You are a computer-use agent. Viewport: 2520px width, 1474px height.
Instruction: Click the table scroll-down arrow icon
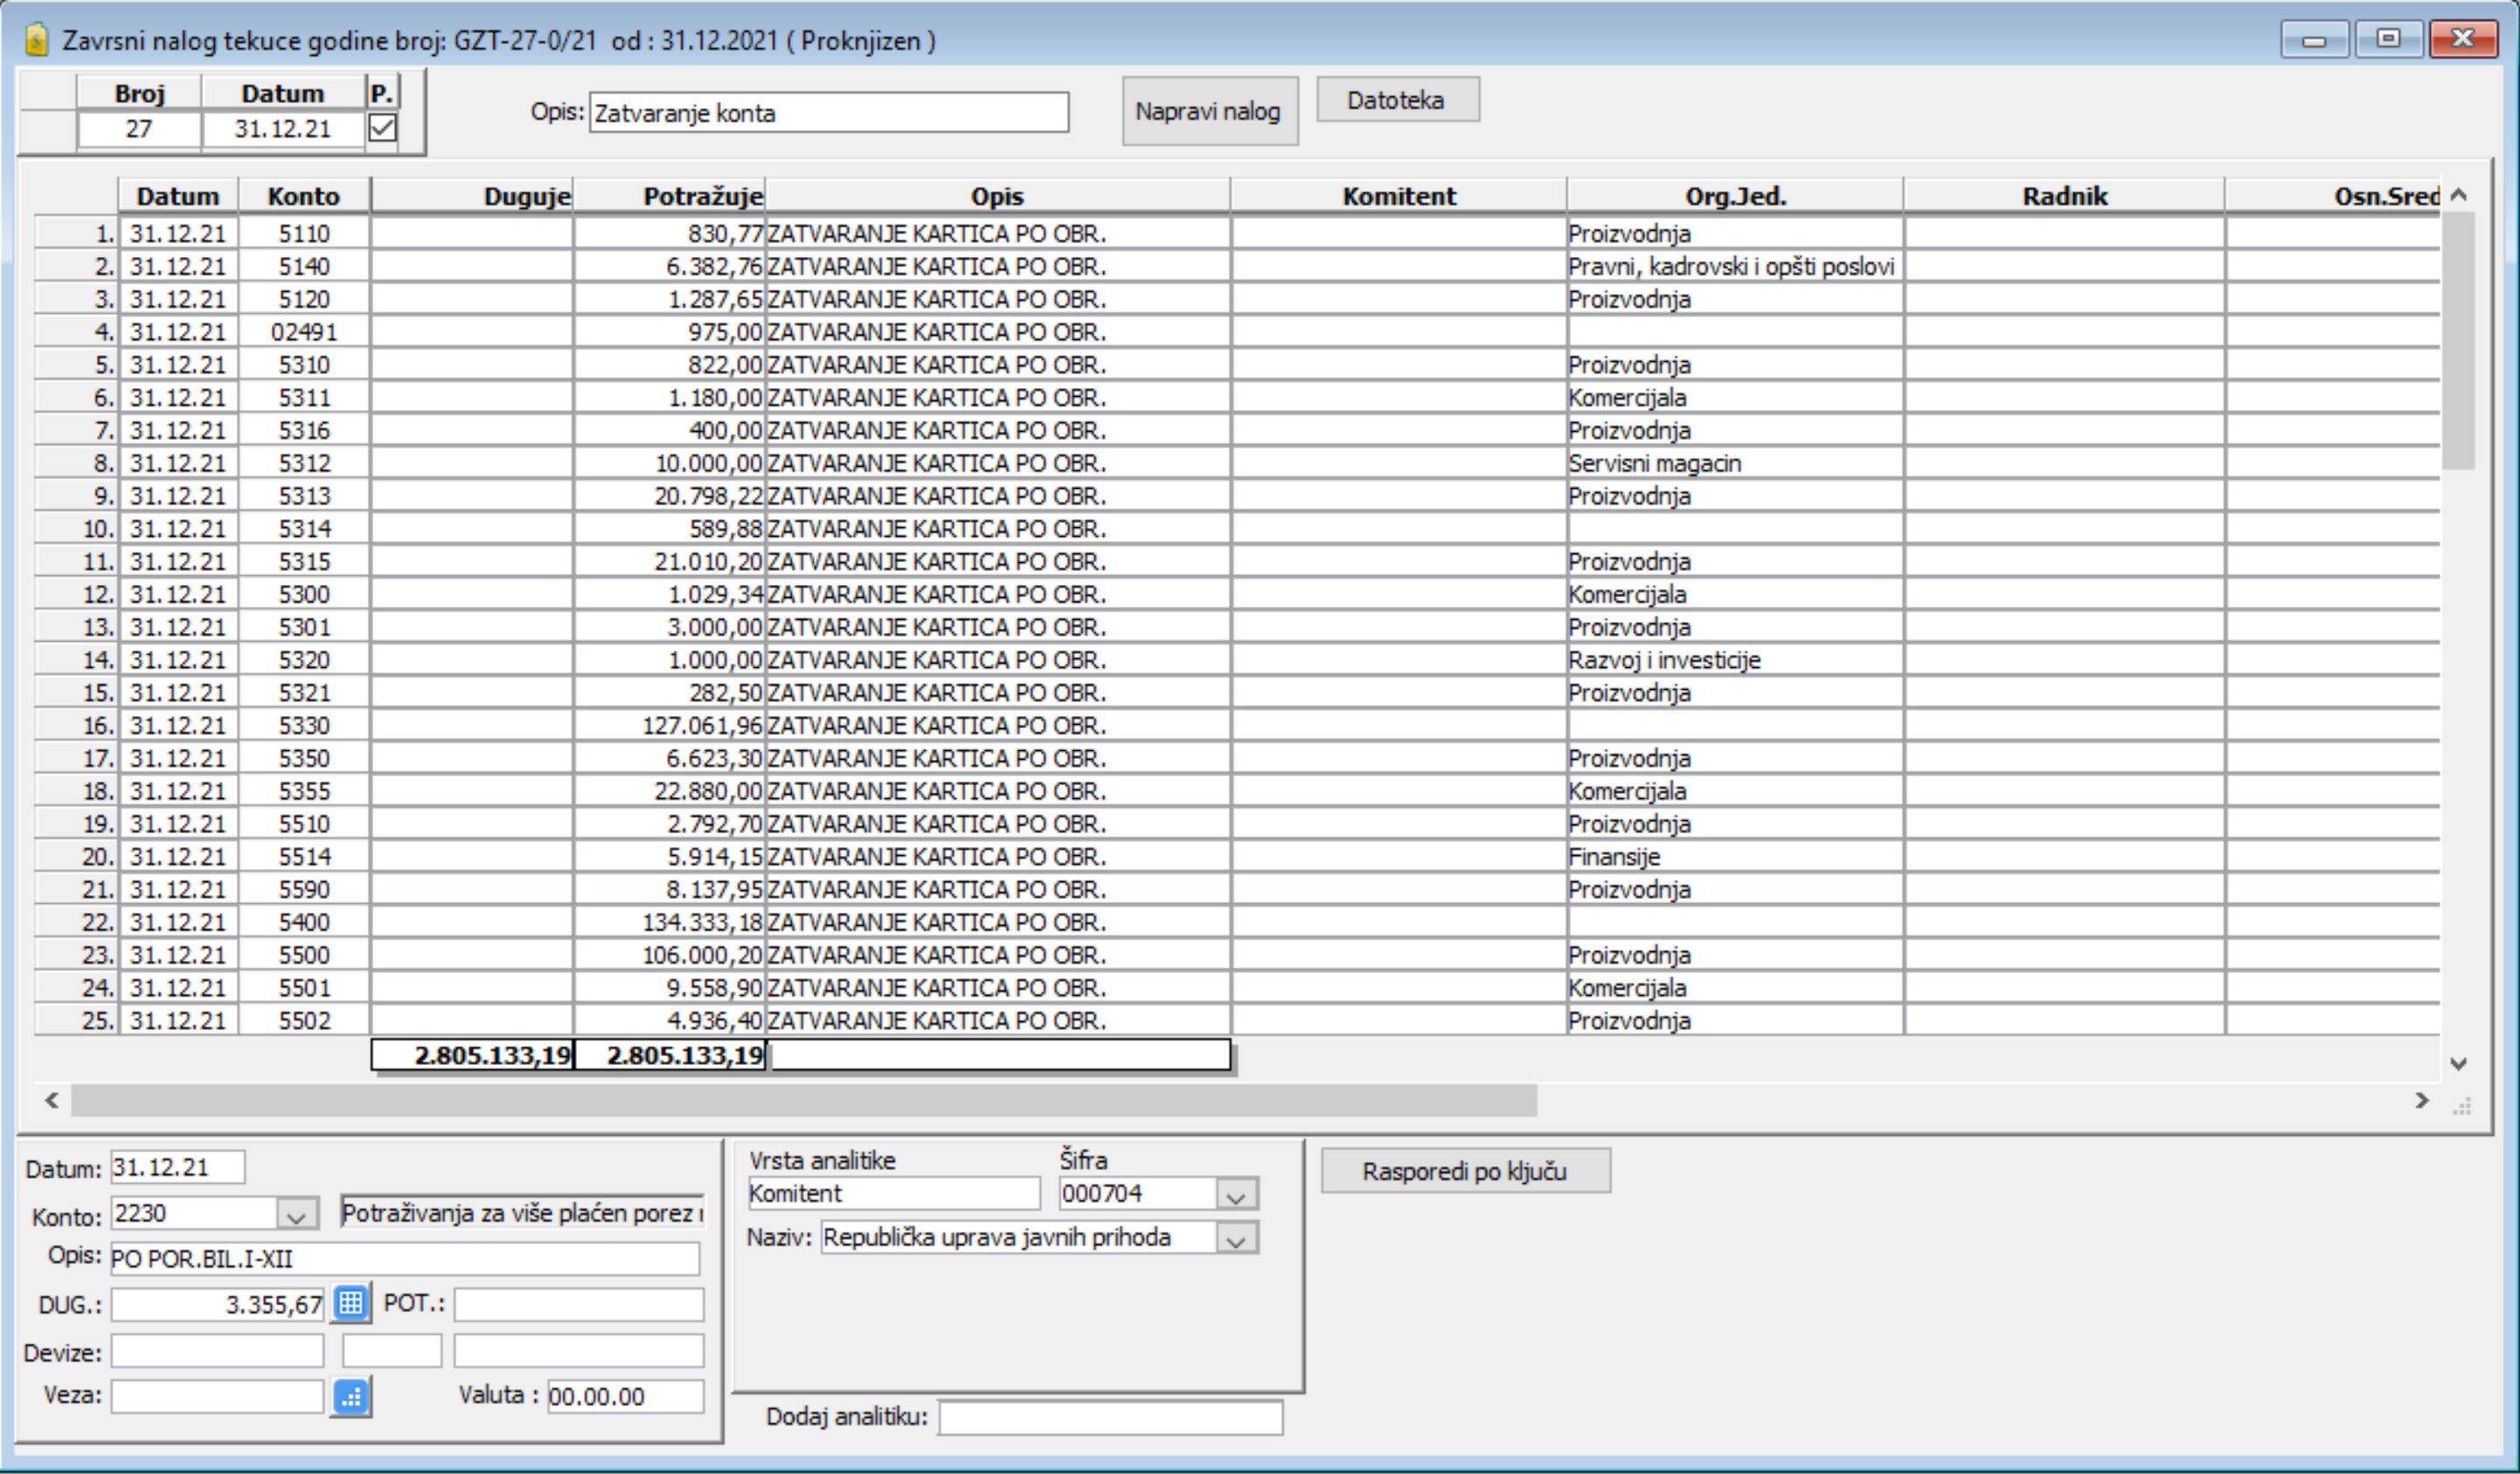(x=2459, y=1064)
